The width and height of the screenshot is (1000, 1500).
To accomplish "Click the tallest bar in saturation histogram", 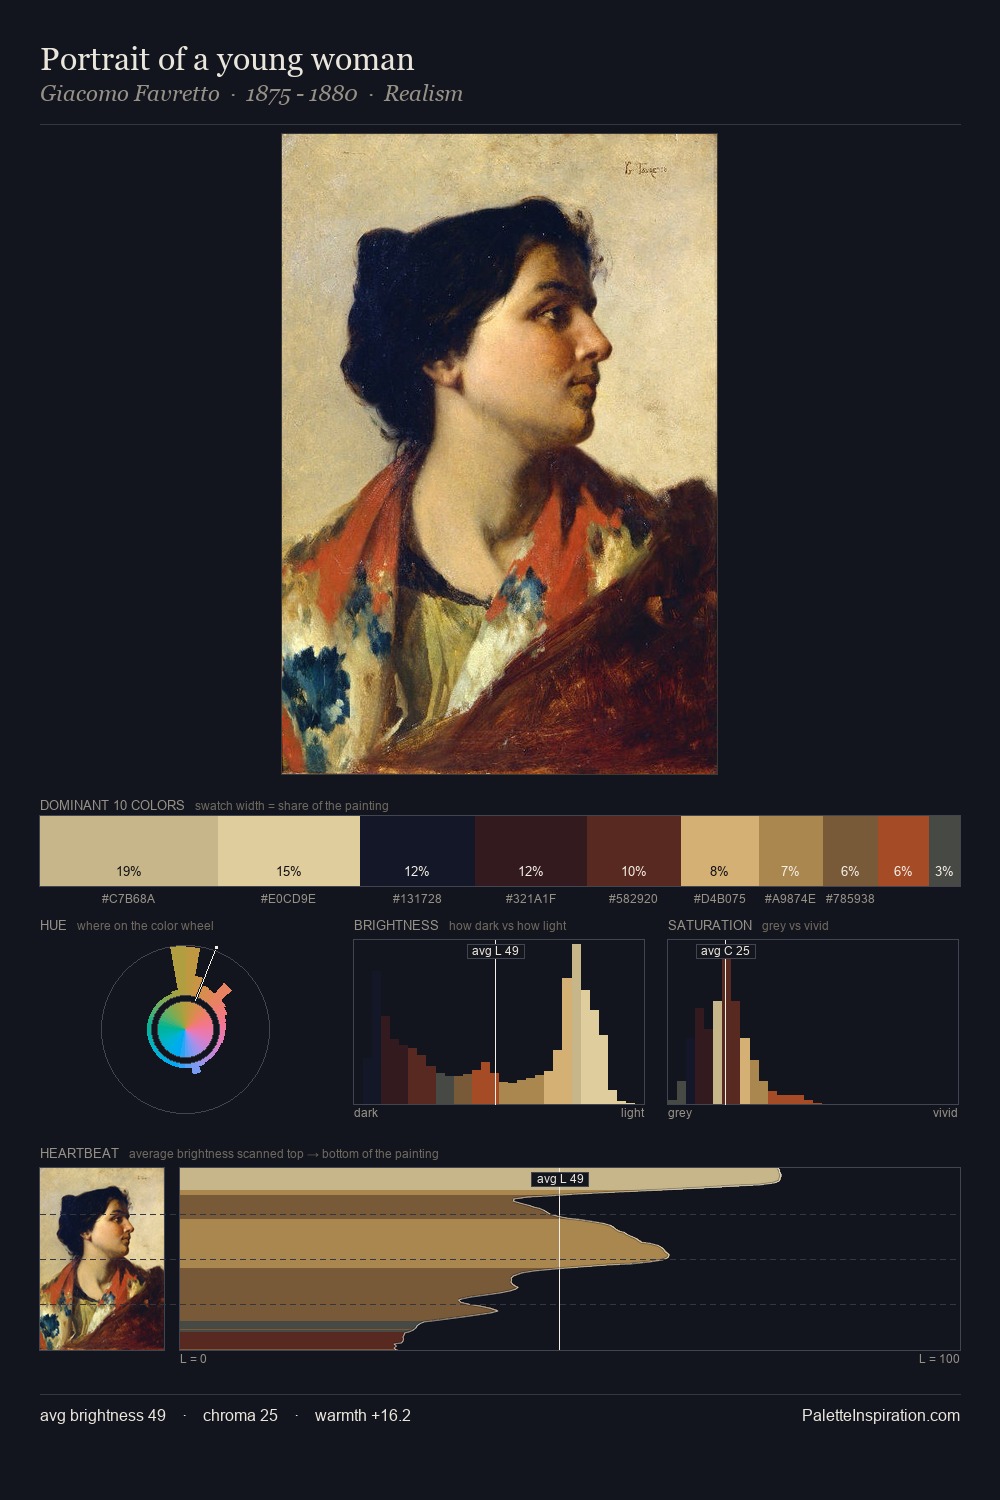I will tap(726, 1031).
